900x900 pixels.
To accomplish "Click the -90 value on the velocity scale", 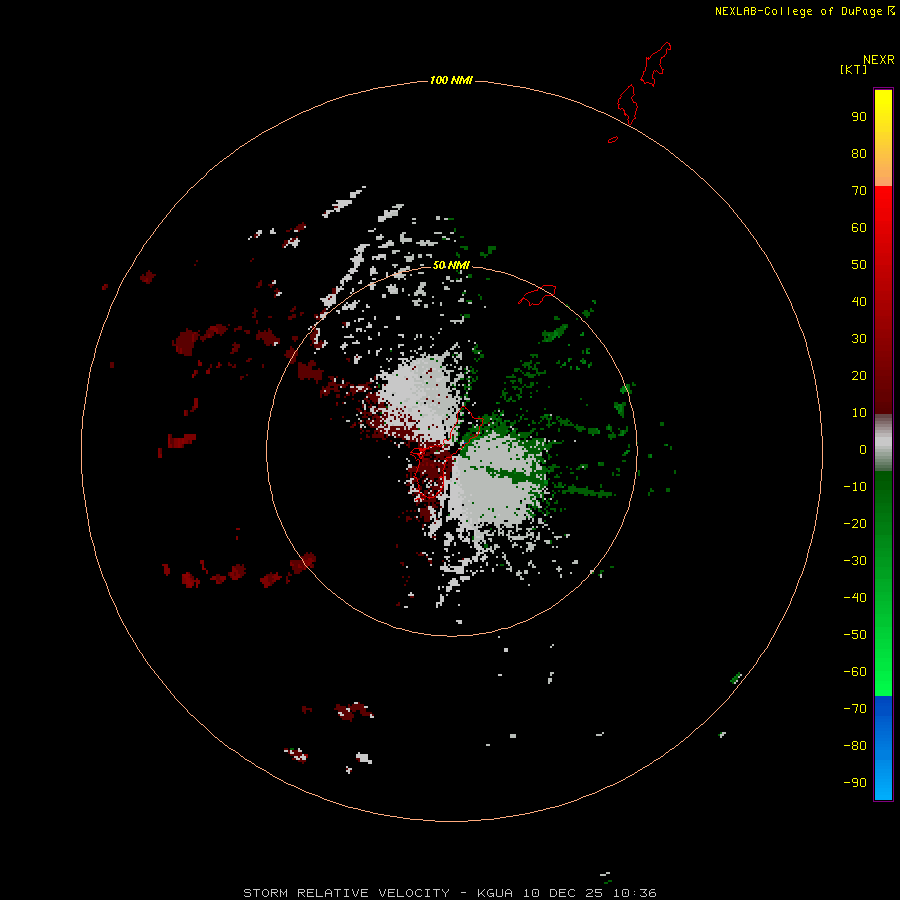I will [855, 782].
